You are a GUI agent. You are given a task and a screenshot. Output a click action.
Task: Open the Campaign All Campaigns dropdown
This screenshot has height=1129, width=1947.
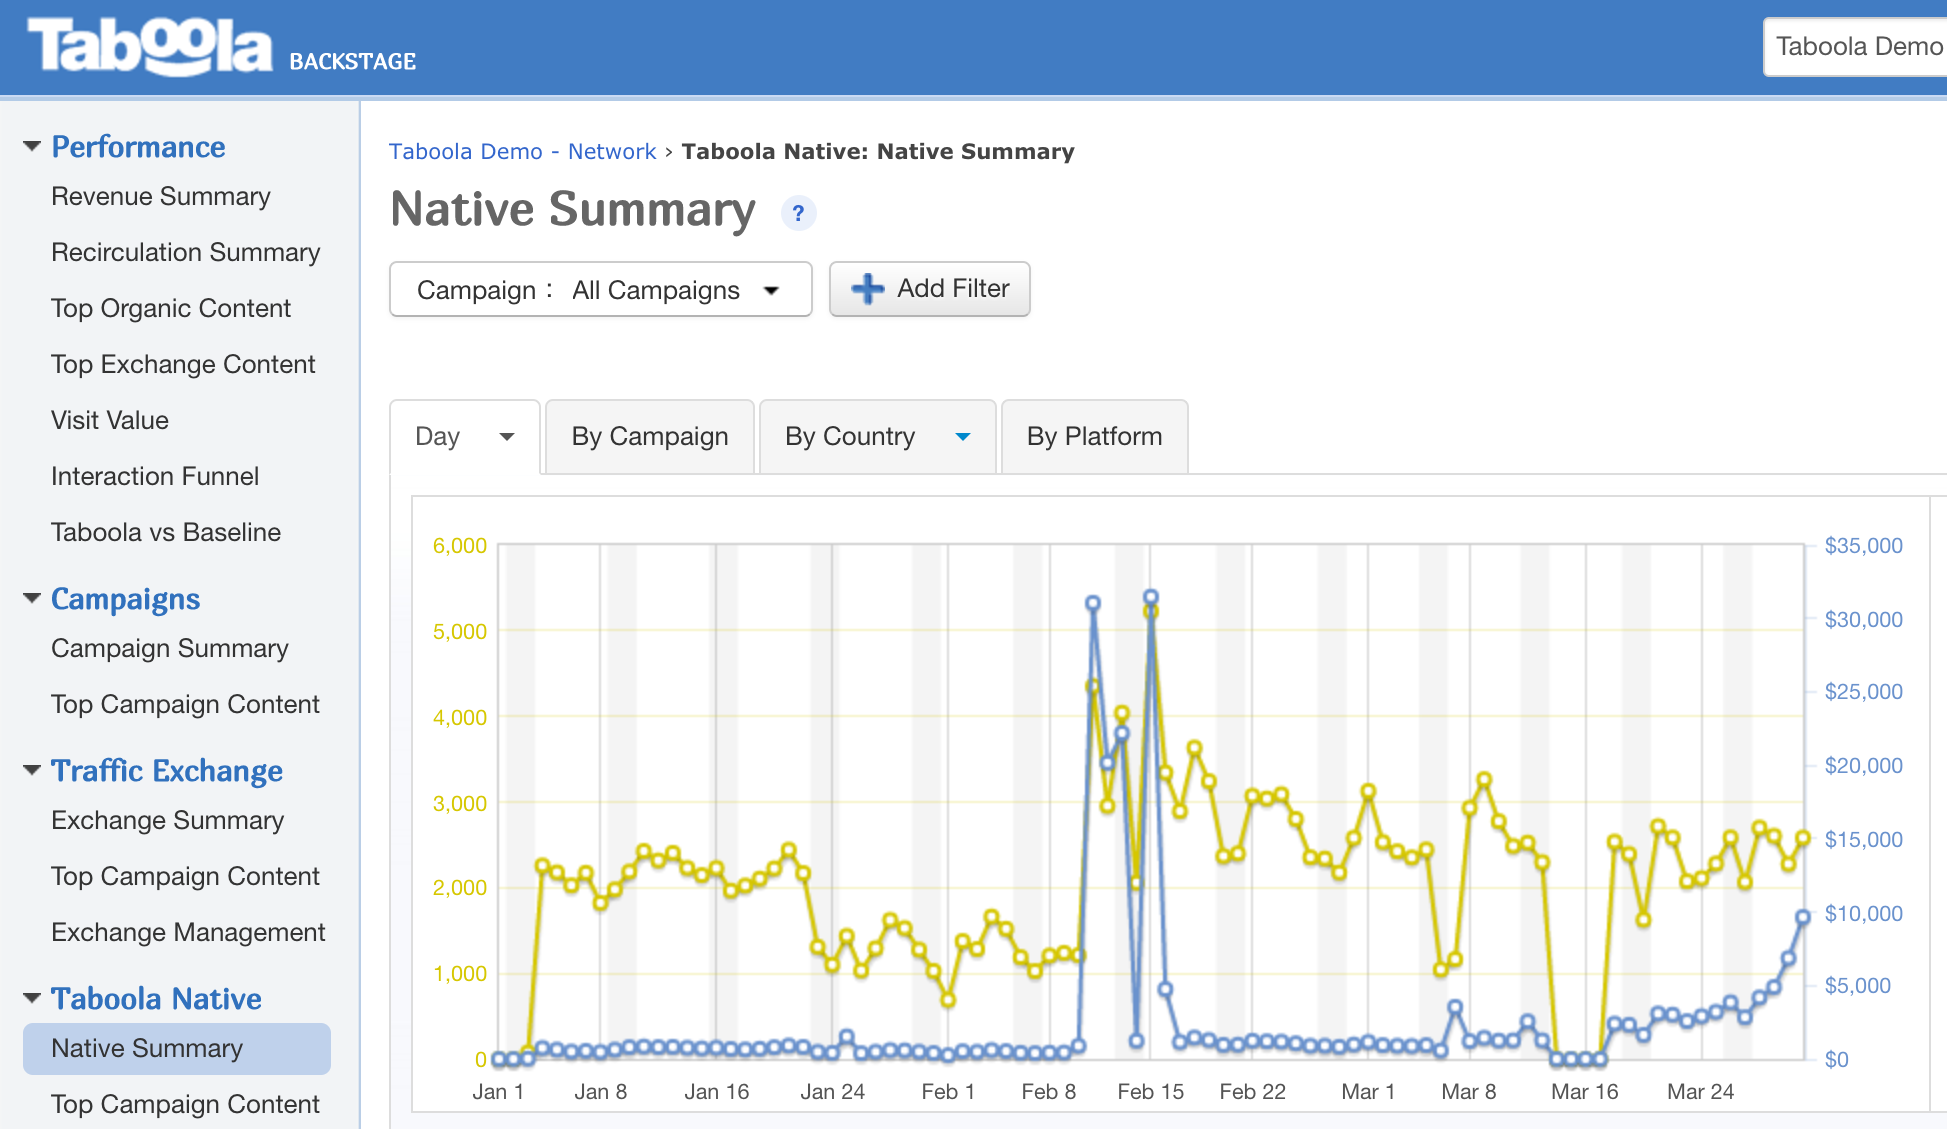600,290
